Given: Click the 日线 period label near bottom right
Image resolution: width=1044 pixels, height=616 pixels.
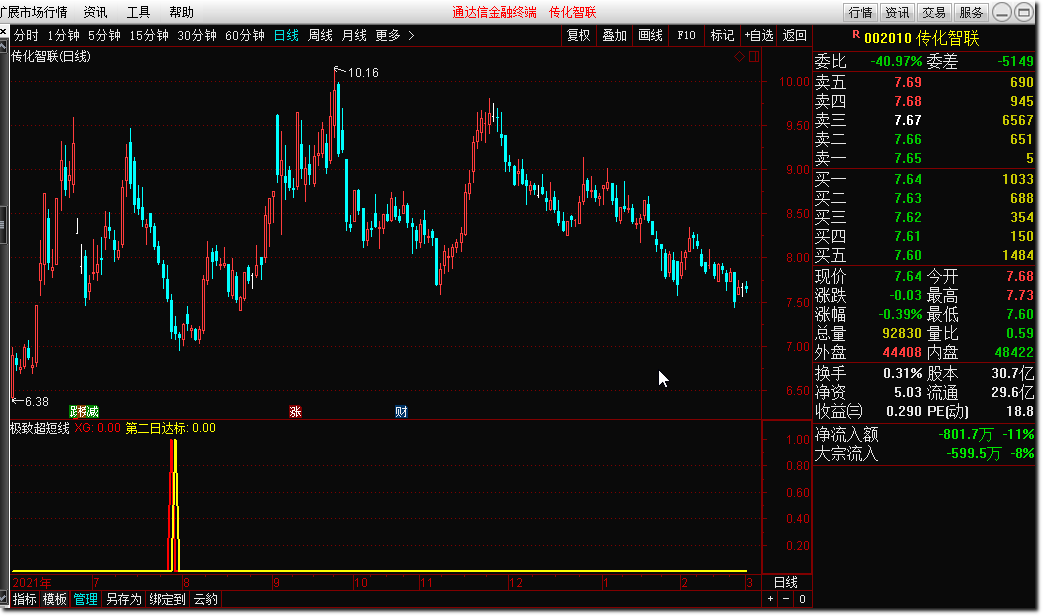Looking at the screenshot, I should point(786,582).
